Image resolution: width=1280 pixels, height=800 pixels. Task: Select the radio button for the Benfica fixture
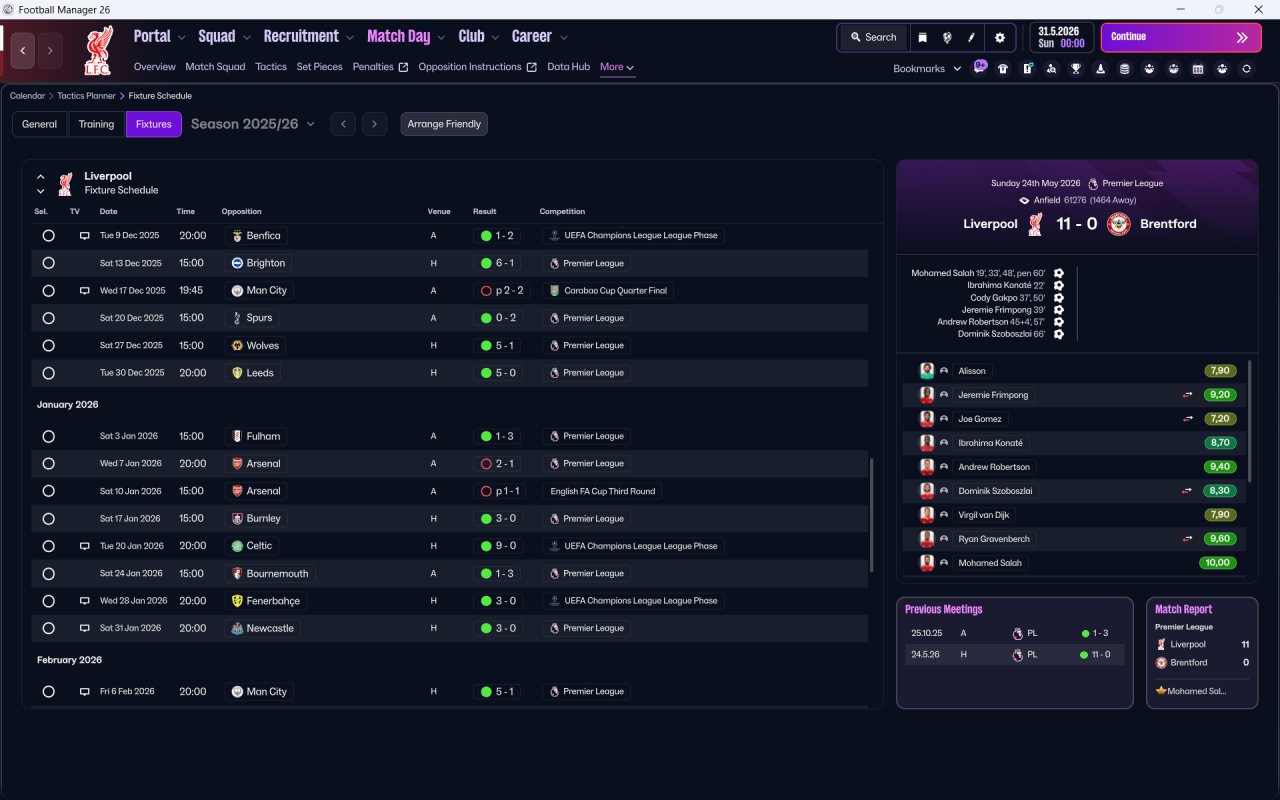pyautogui.click(x=48, y=236)
